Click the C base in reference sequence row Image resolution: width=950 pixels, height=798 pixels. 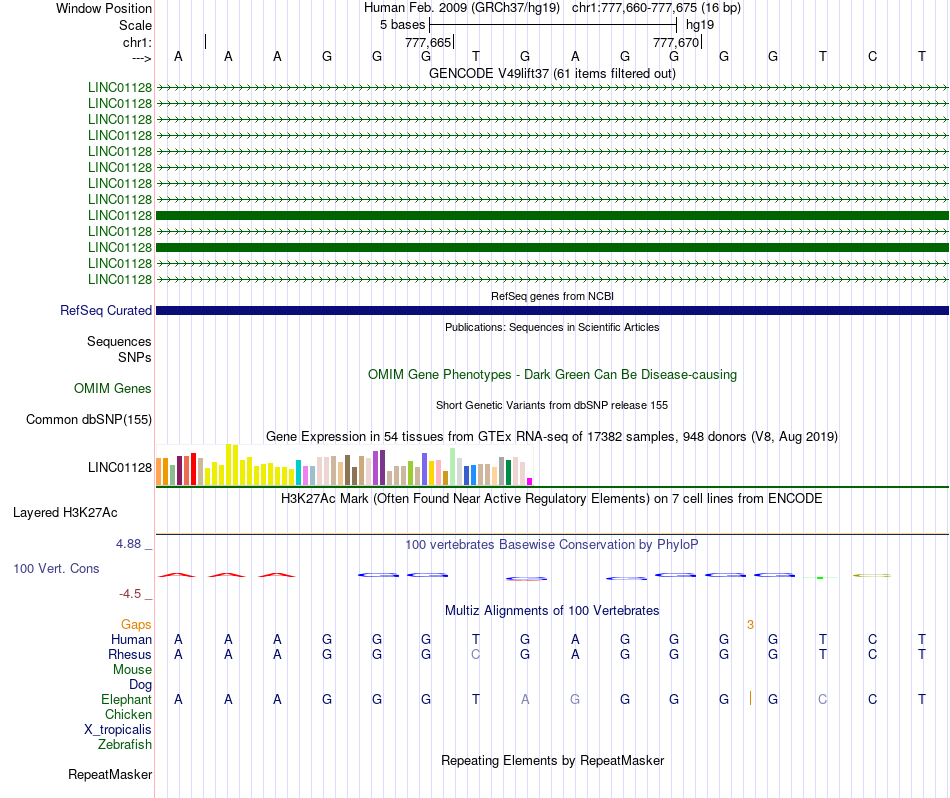coord(872,56)
